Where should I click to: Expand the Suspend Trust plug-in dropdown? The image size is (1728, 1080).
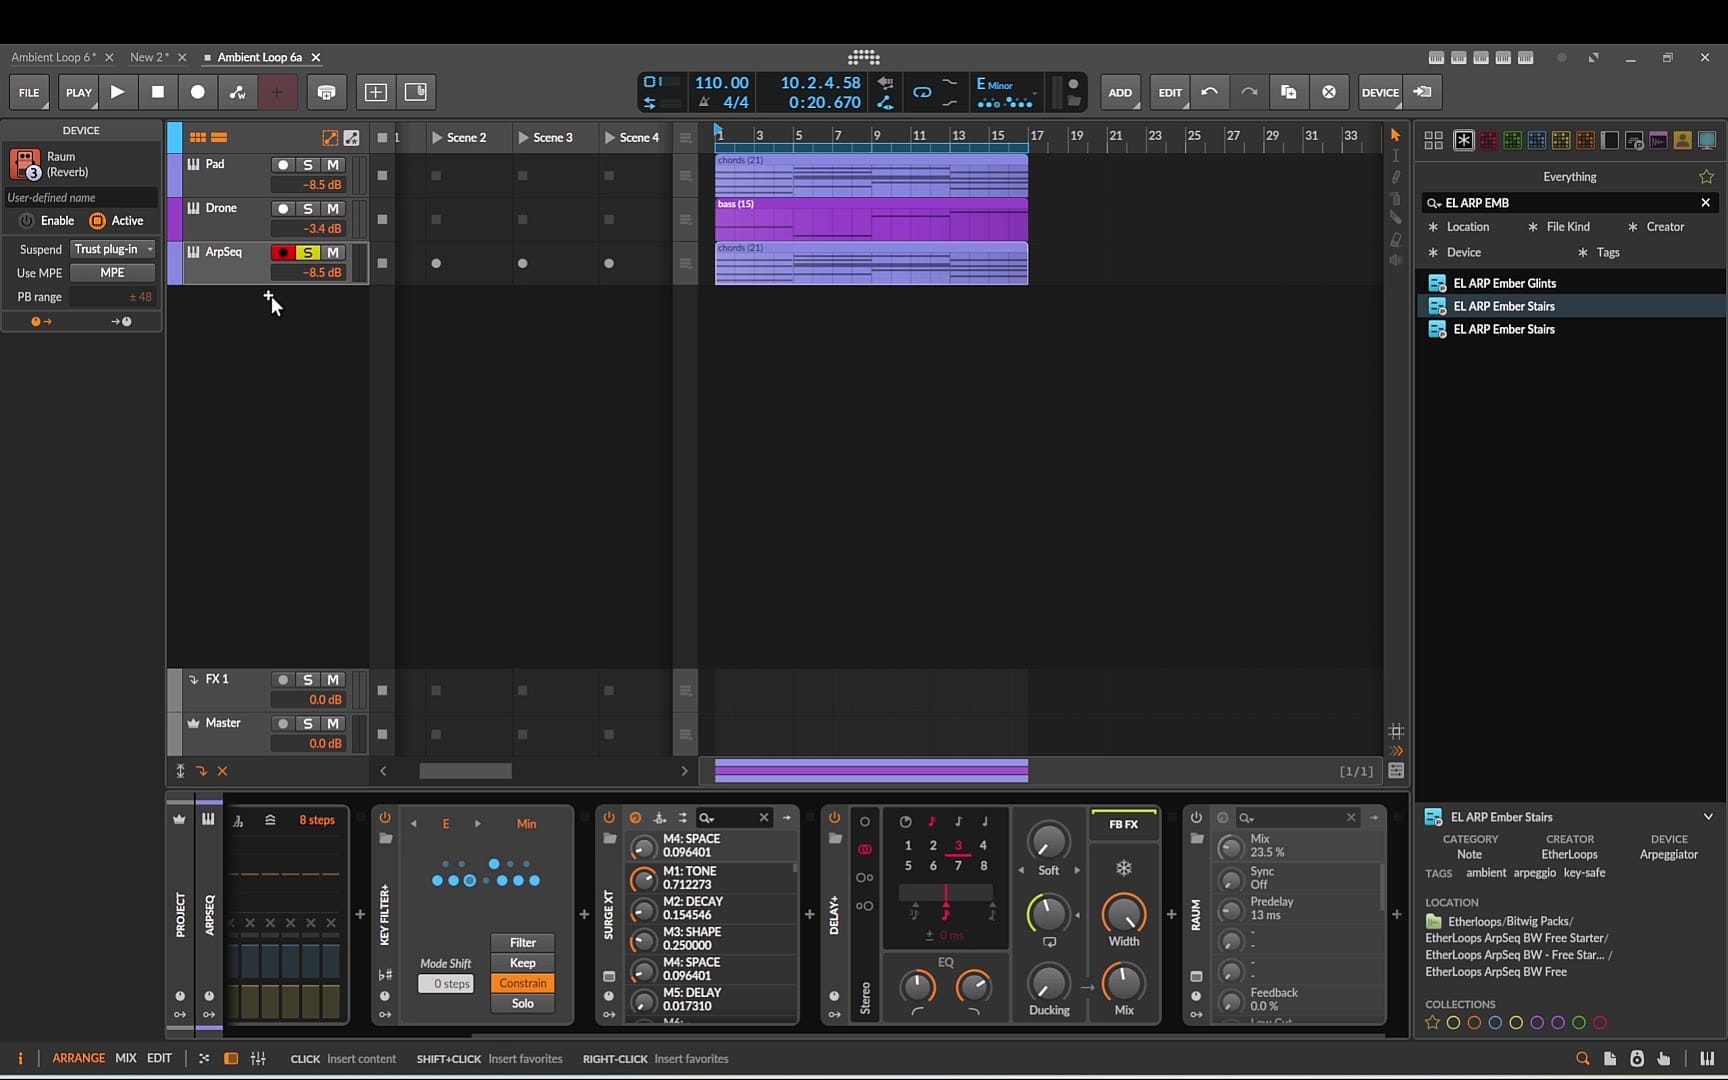click(x=113, y=249)
